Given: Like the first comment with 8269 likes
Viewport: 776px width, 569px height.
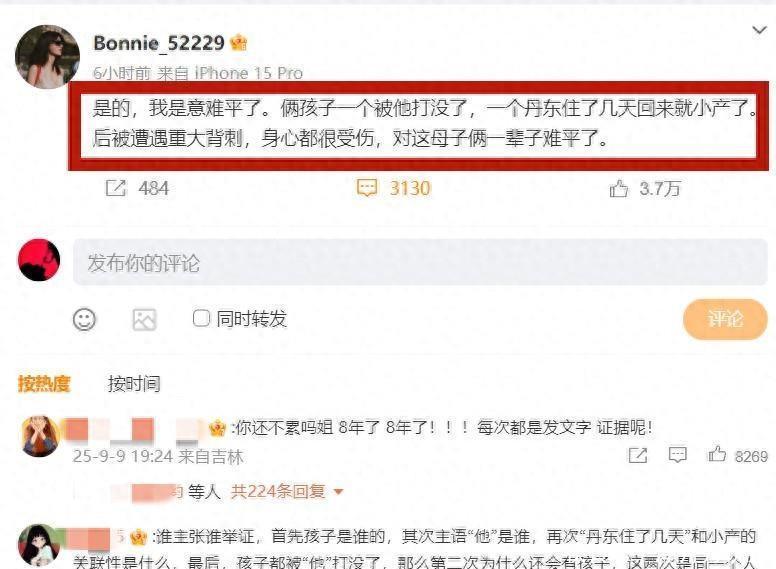Looking at the screenshot, I should coord(717,454).
